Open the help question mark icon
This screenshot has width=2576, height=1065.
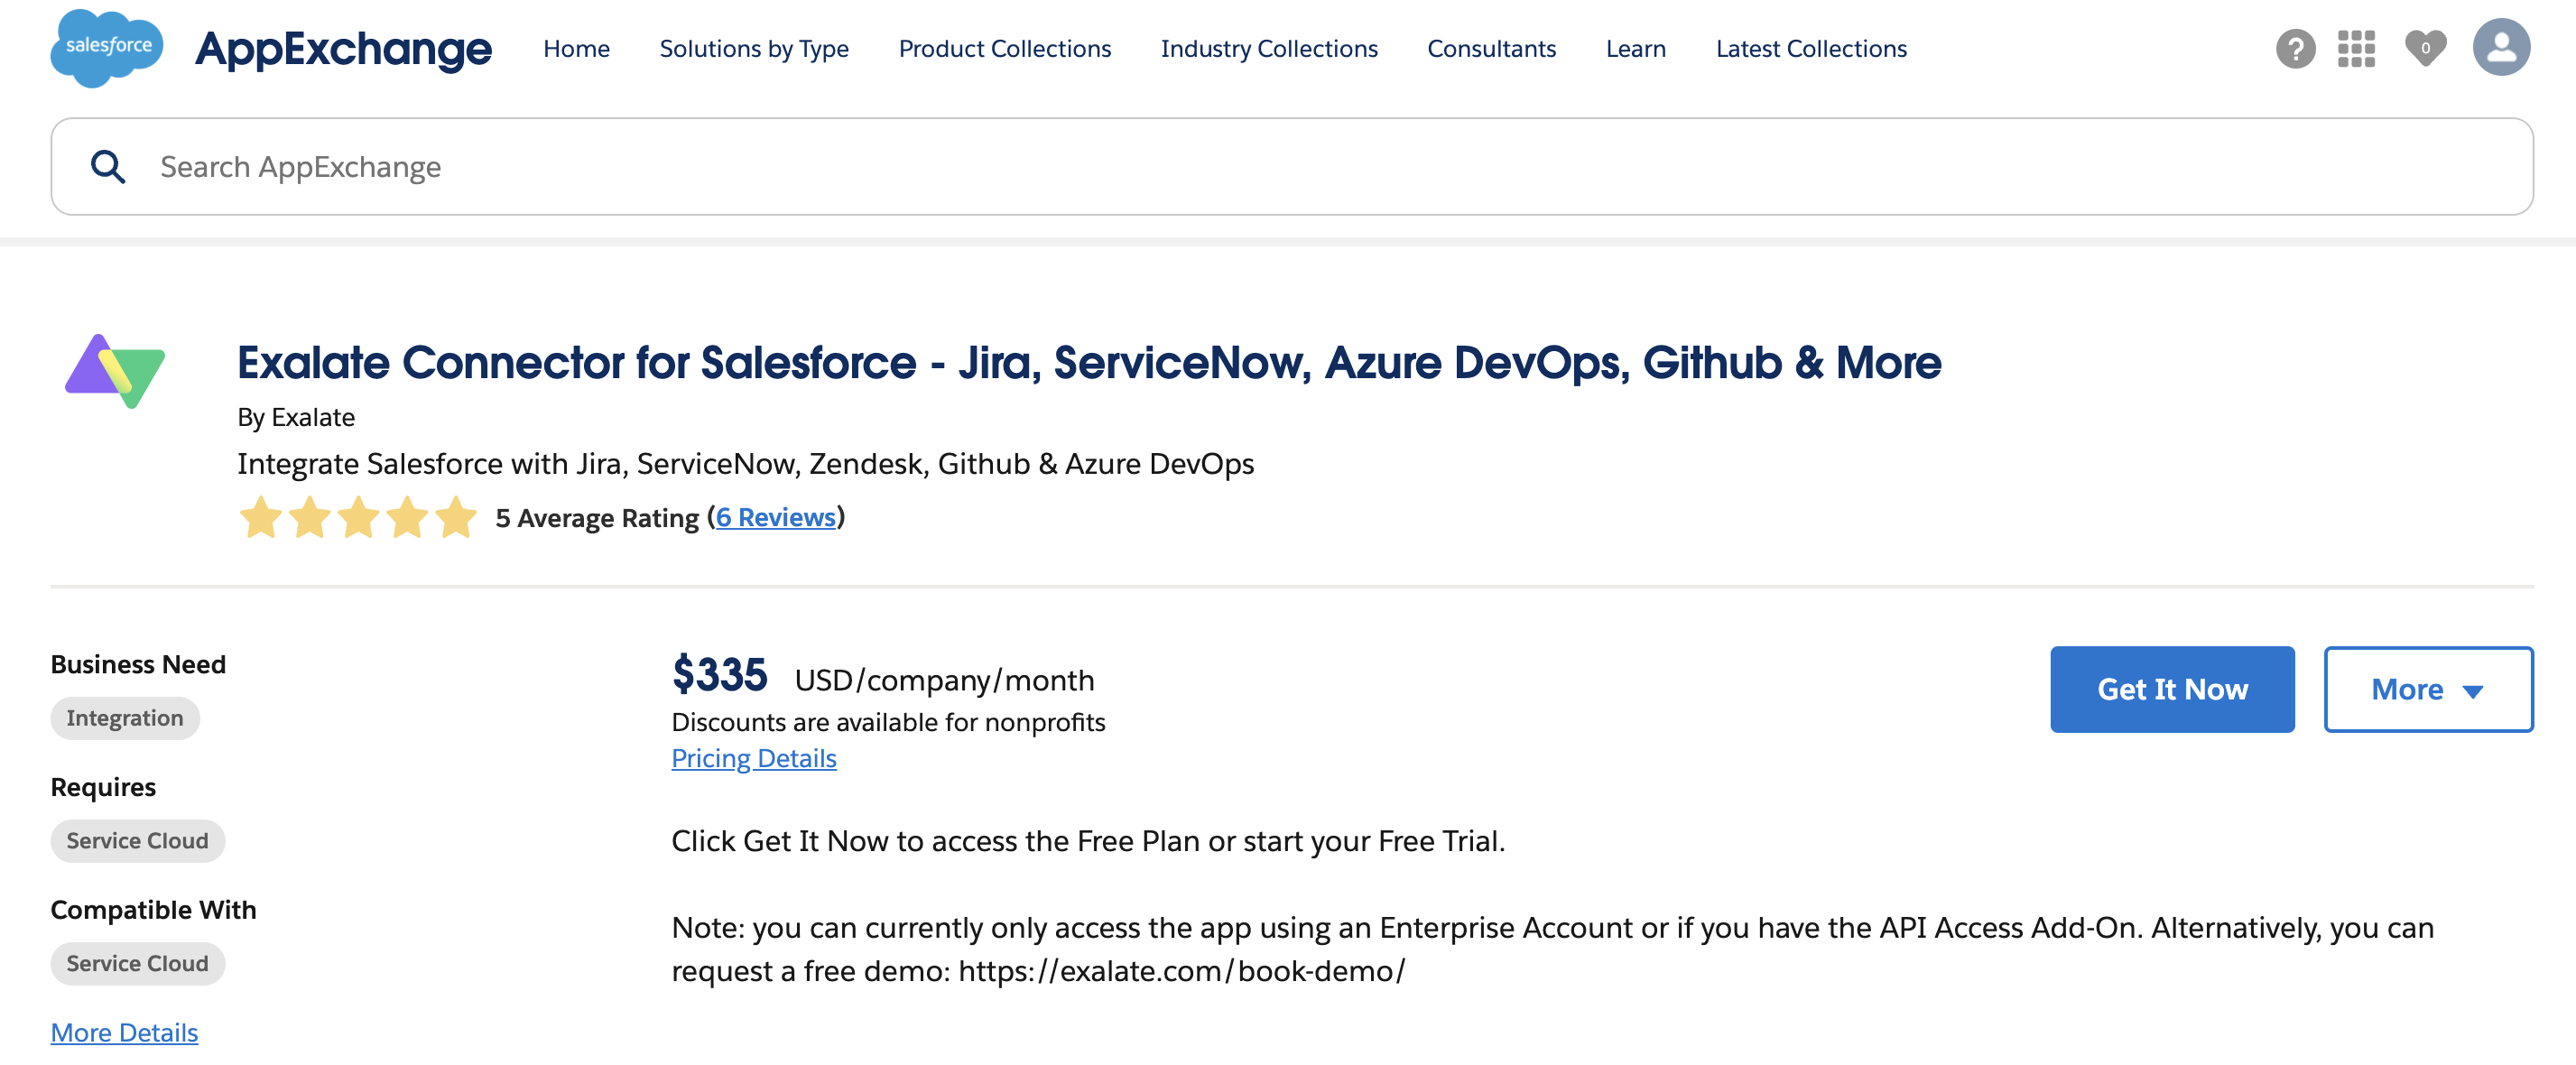[2295, 48]
